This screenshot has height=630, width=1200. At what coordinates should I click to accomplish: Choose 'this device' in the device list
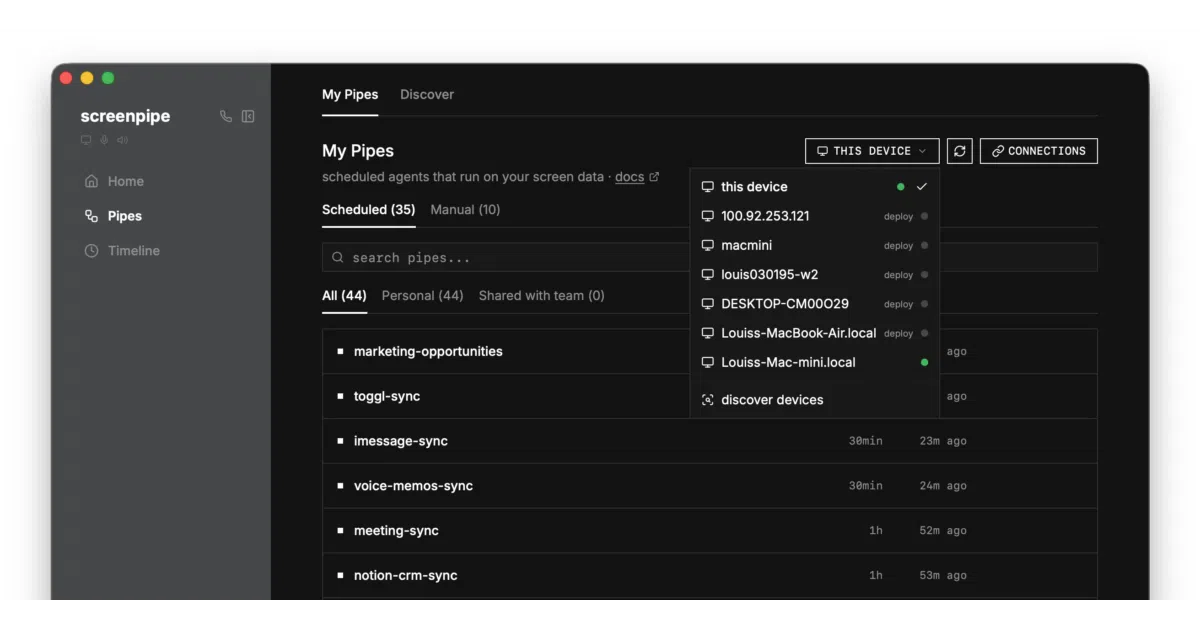814,187
